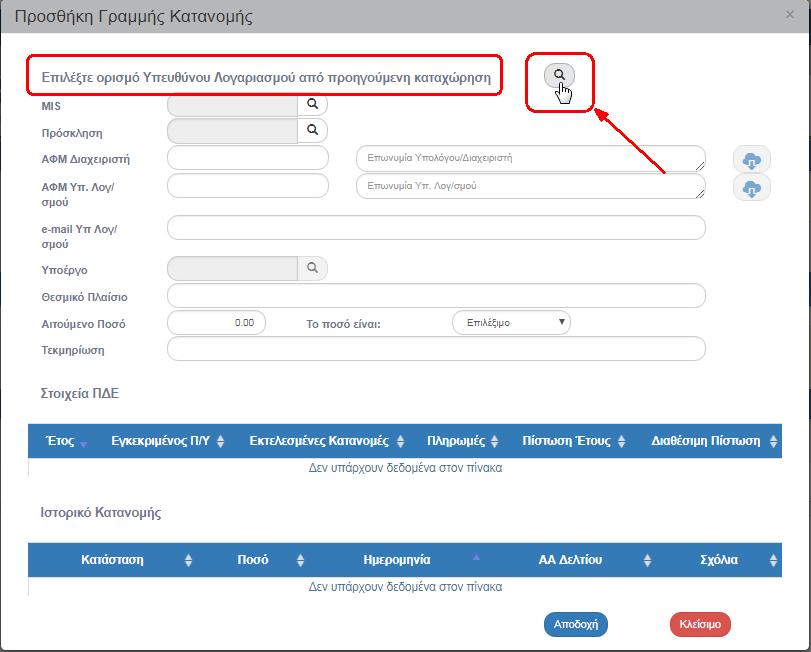Click 'Επιλέξτε ορισμό Υπευθύνου Λογαριασμού' label text
The image size is (811, 652).
[x=266, y=78]
